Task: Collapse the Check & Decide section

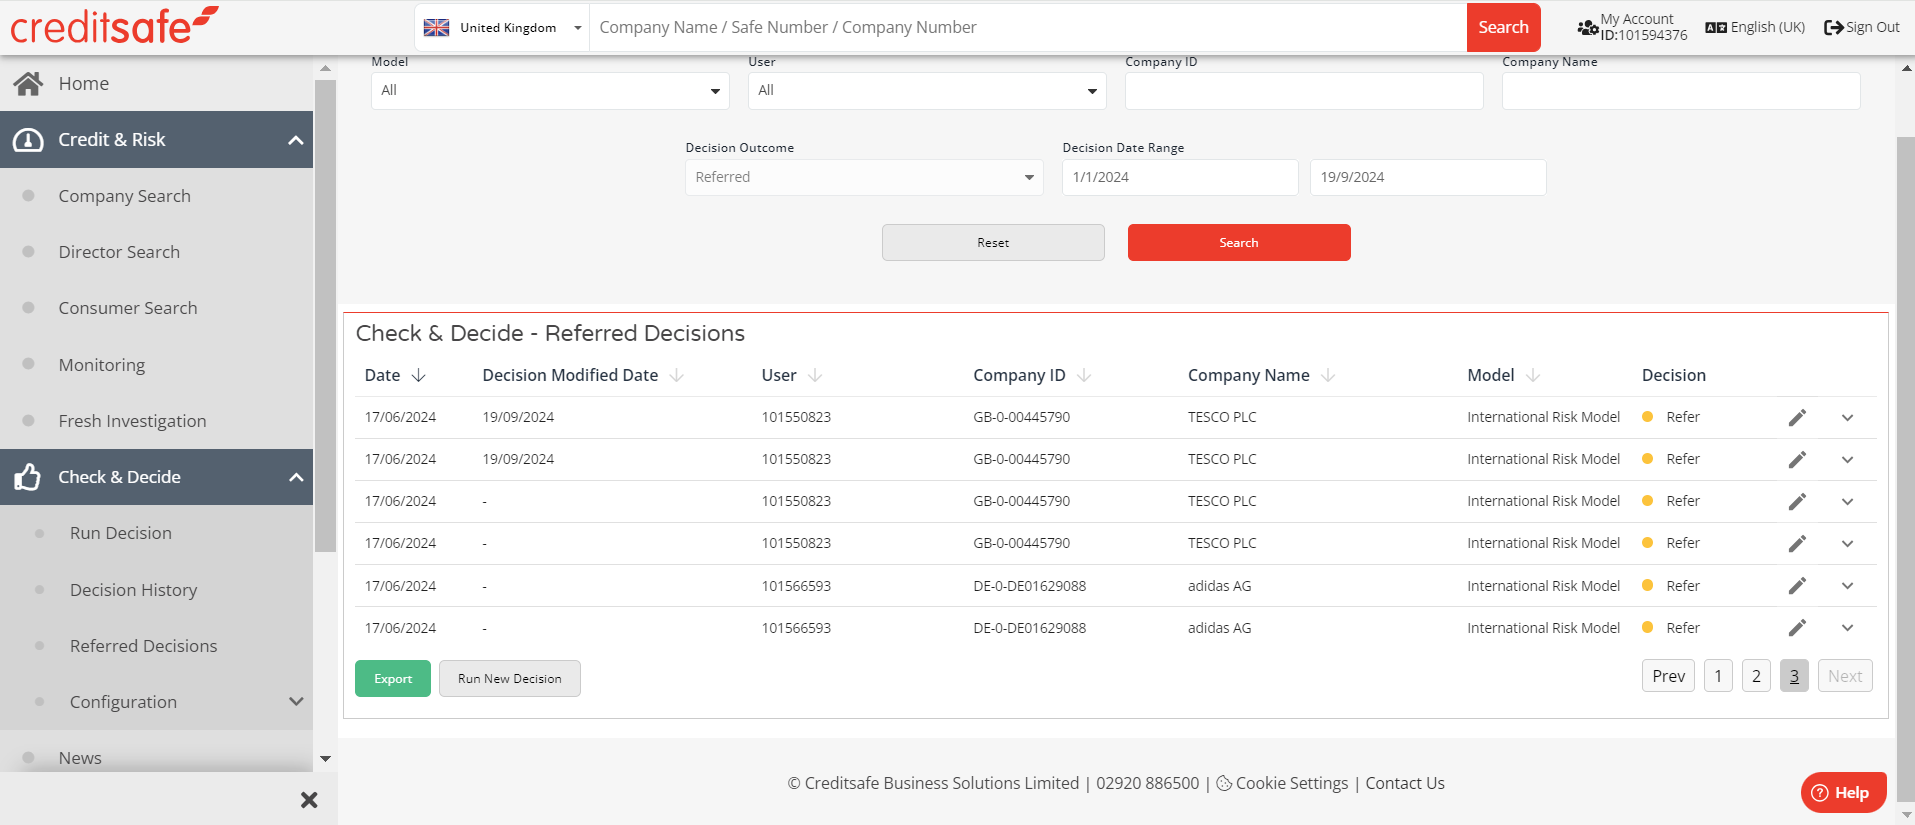Action: click(296, 477)
